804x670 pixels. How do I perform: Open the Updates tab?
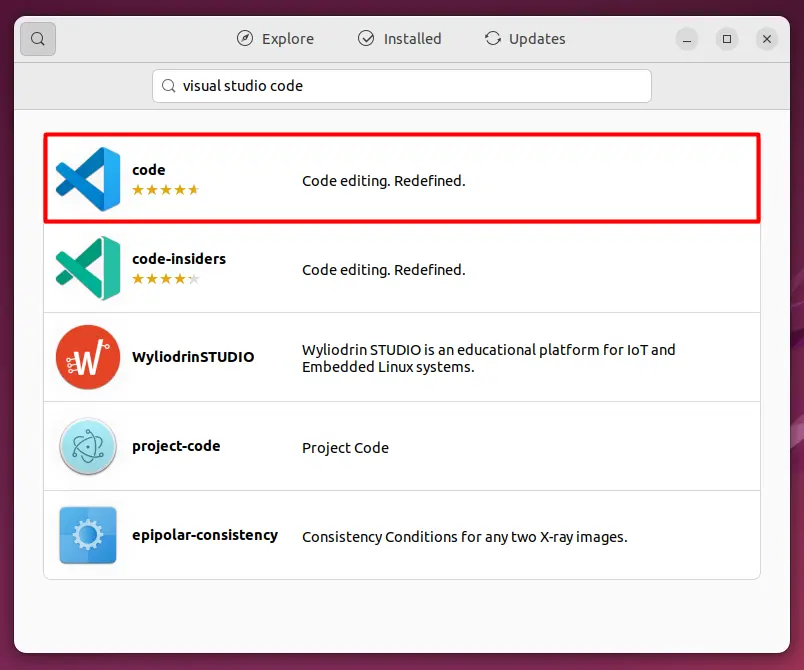(525, 39)
